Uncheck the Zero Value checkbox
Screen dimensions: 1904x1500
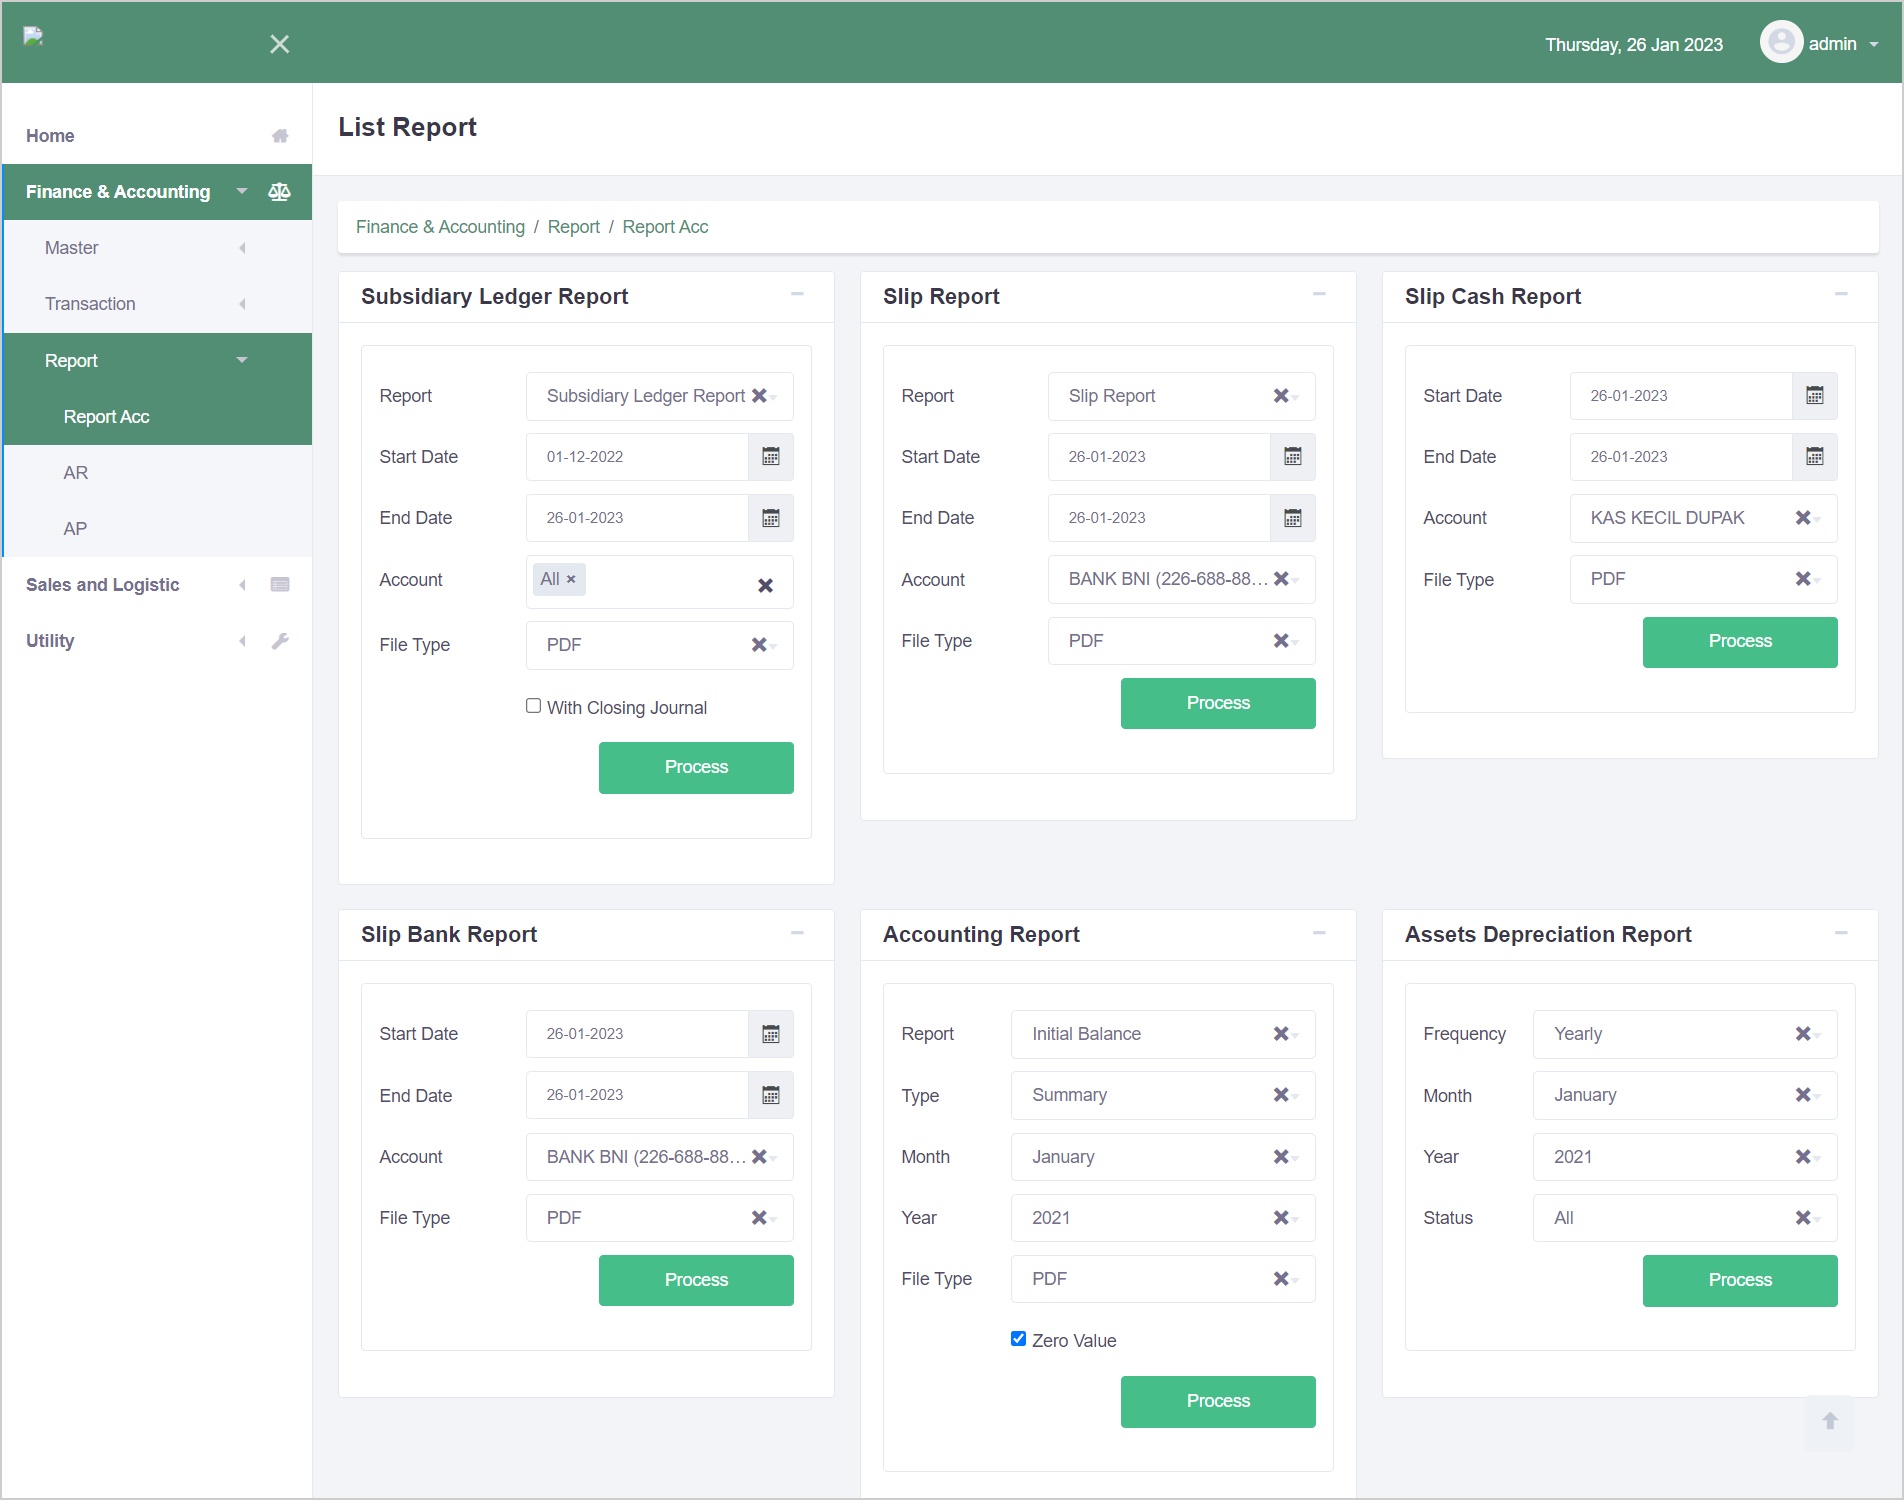1018,1339
